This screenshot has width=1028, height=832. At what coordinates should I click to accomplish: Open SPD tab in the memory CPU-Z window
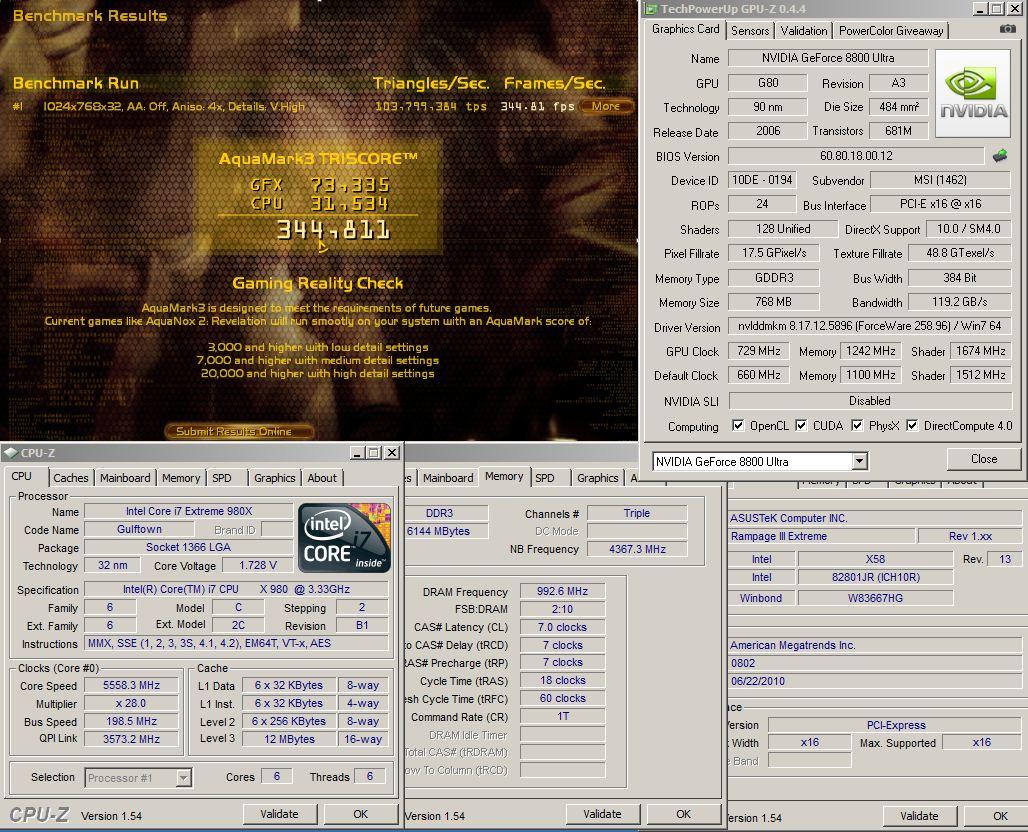pos(545,478)
